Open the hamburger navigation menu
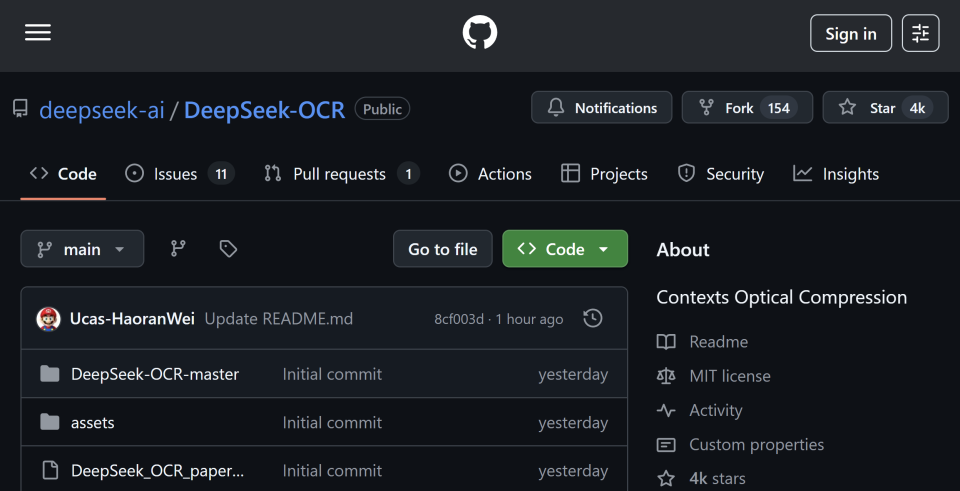The width and height of the screenshot is (960, 491). point(38,33)
